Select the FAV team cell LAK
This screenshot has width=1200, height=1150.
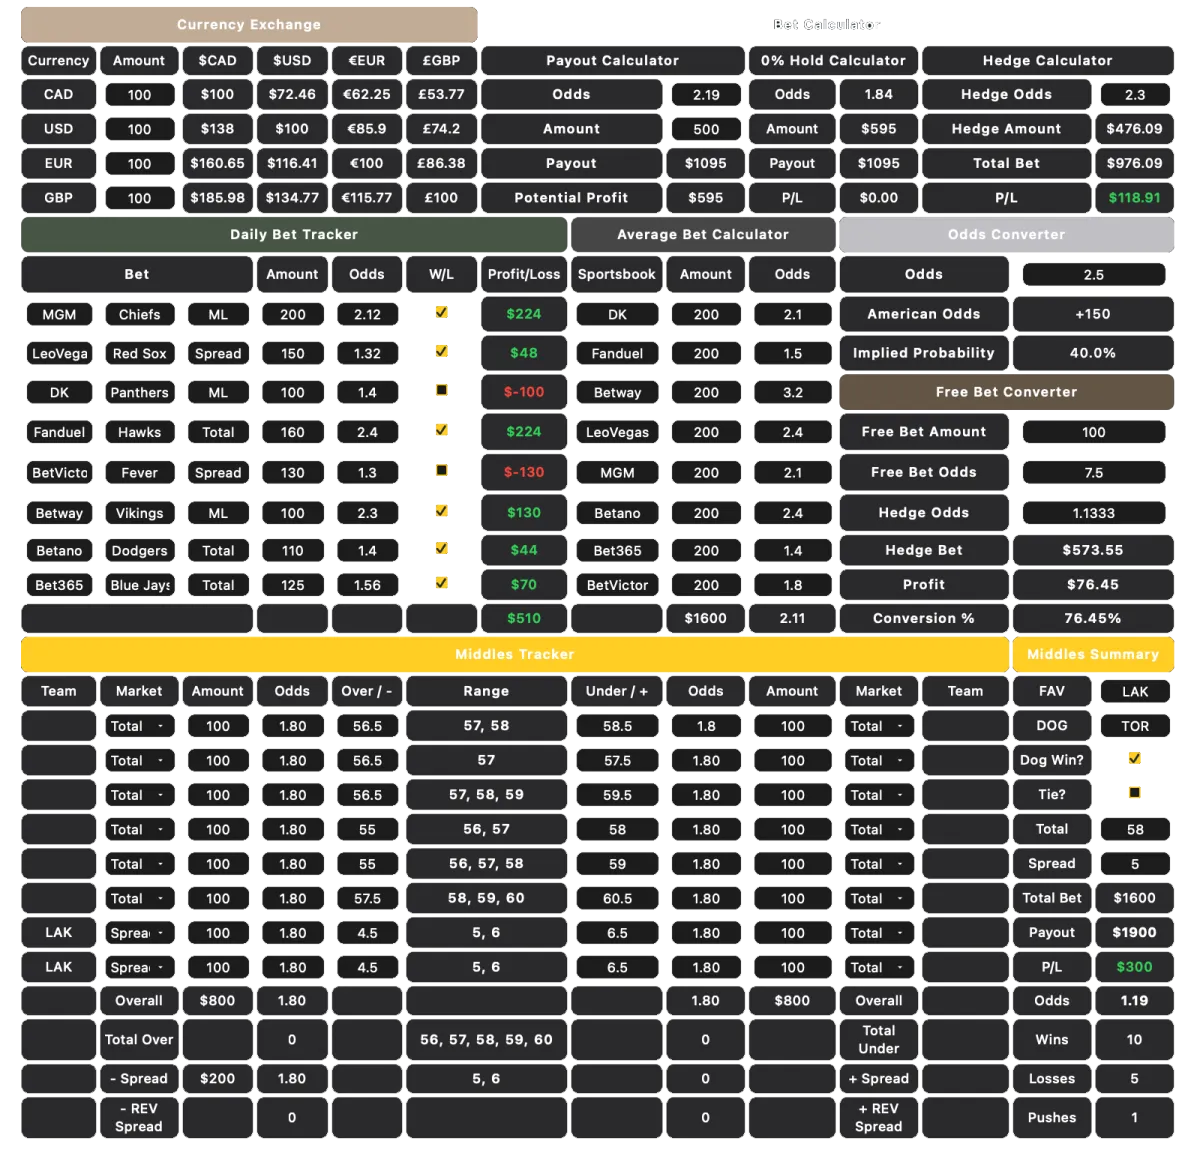(x=1134, y=692)
